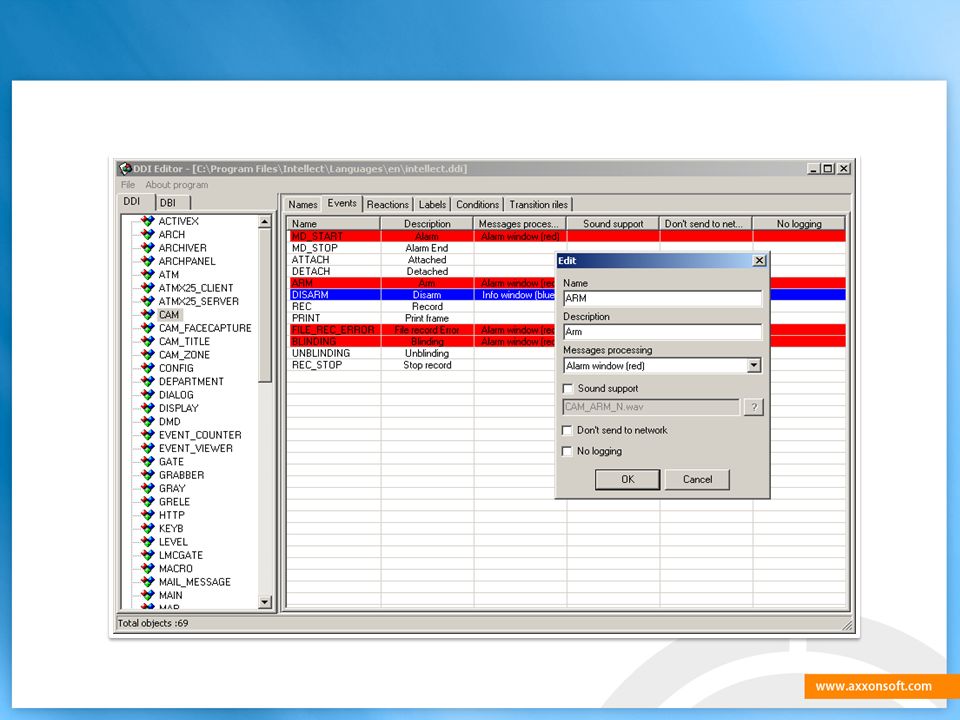This screenshot has height=720, width=960.
Task: Open the Transition rules tab
Action: [x=539, y=204]
